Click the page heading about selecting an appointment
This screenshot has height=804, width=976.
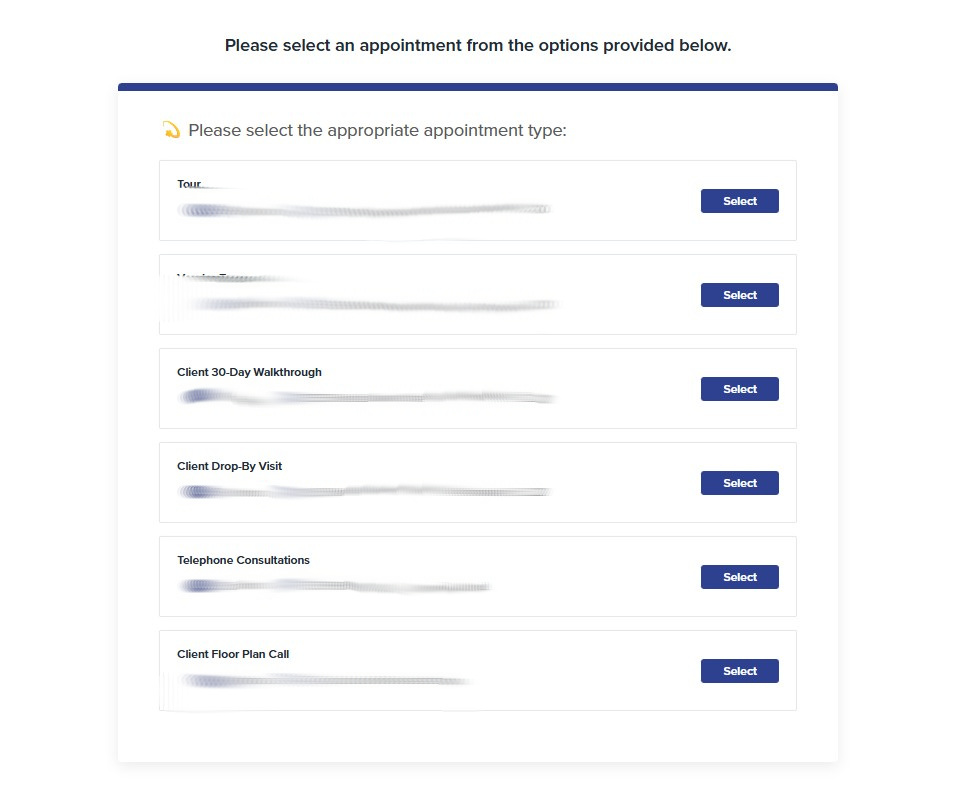pyautogui.click(x=477, y=45)
